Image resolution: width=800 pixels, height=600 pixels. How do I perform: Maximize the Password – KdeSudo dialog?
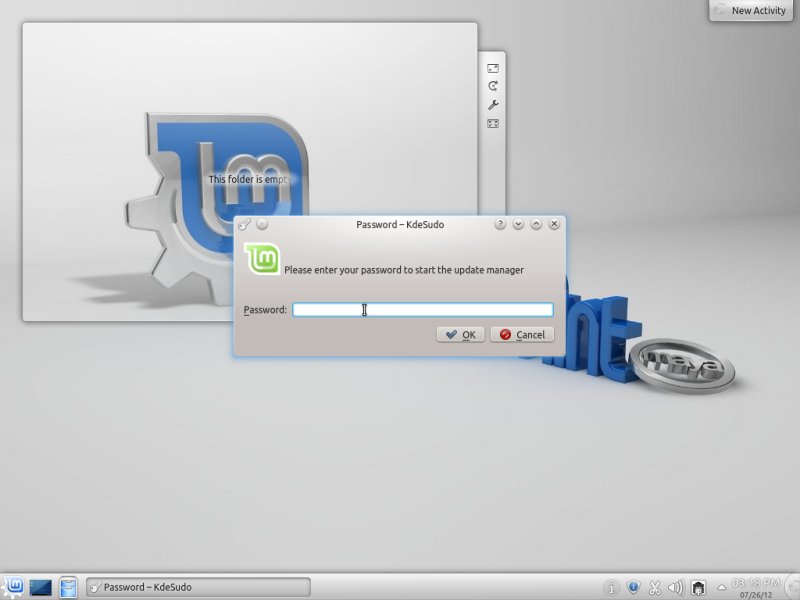click(x=536, y=224)
